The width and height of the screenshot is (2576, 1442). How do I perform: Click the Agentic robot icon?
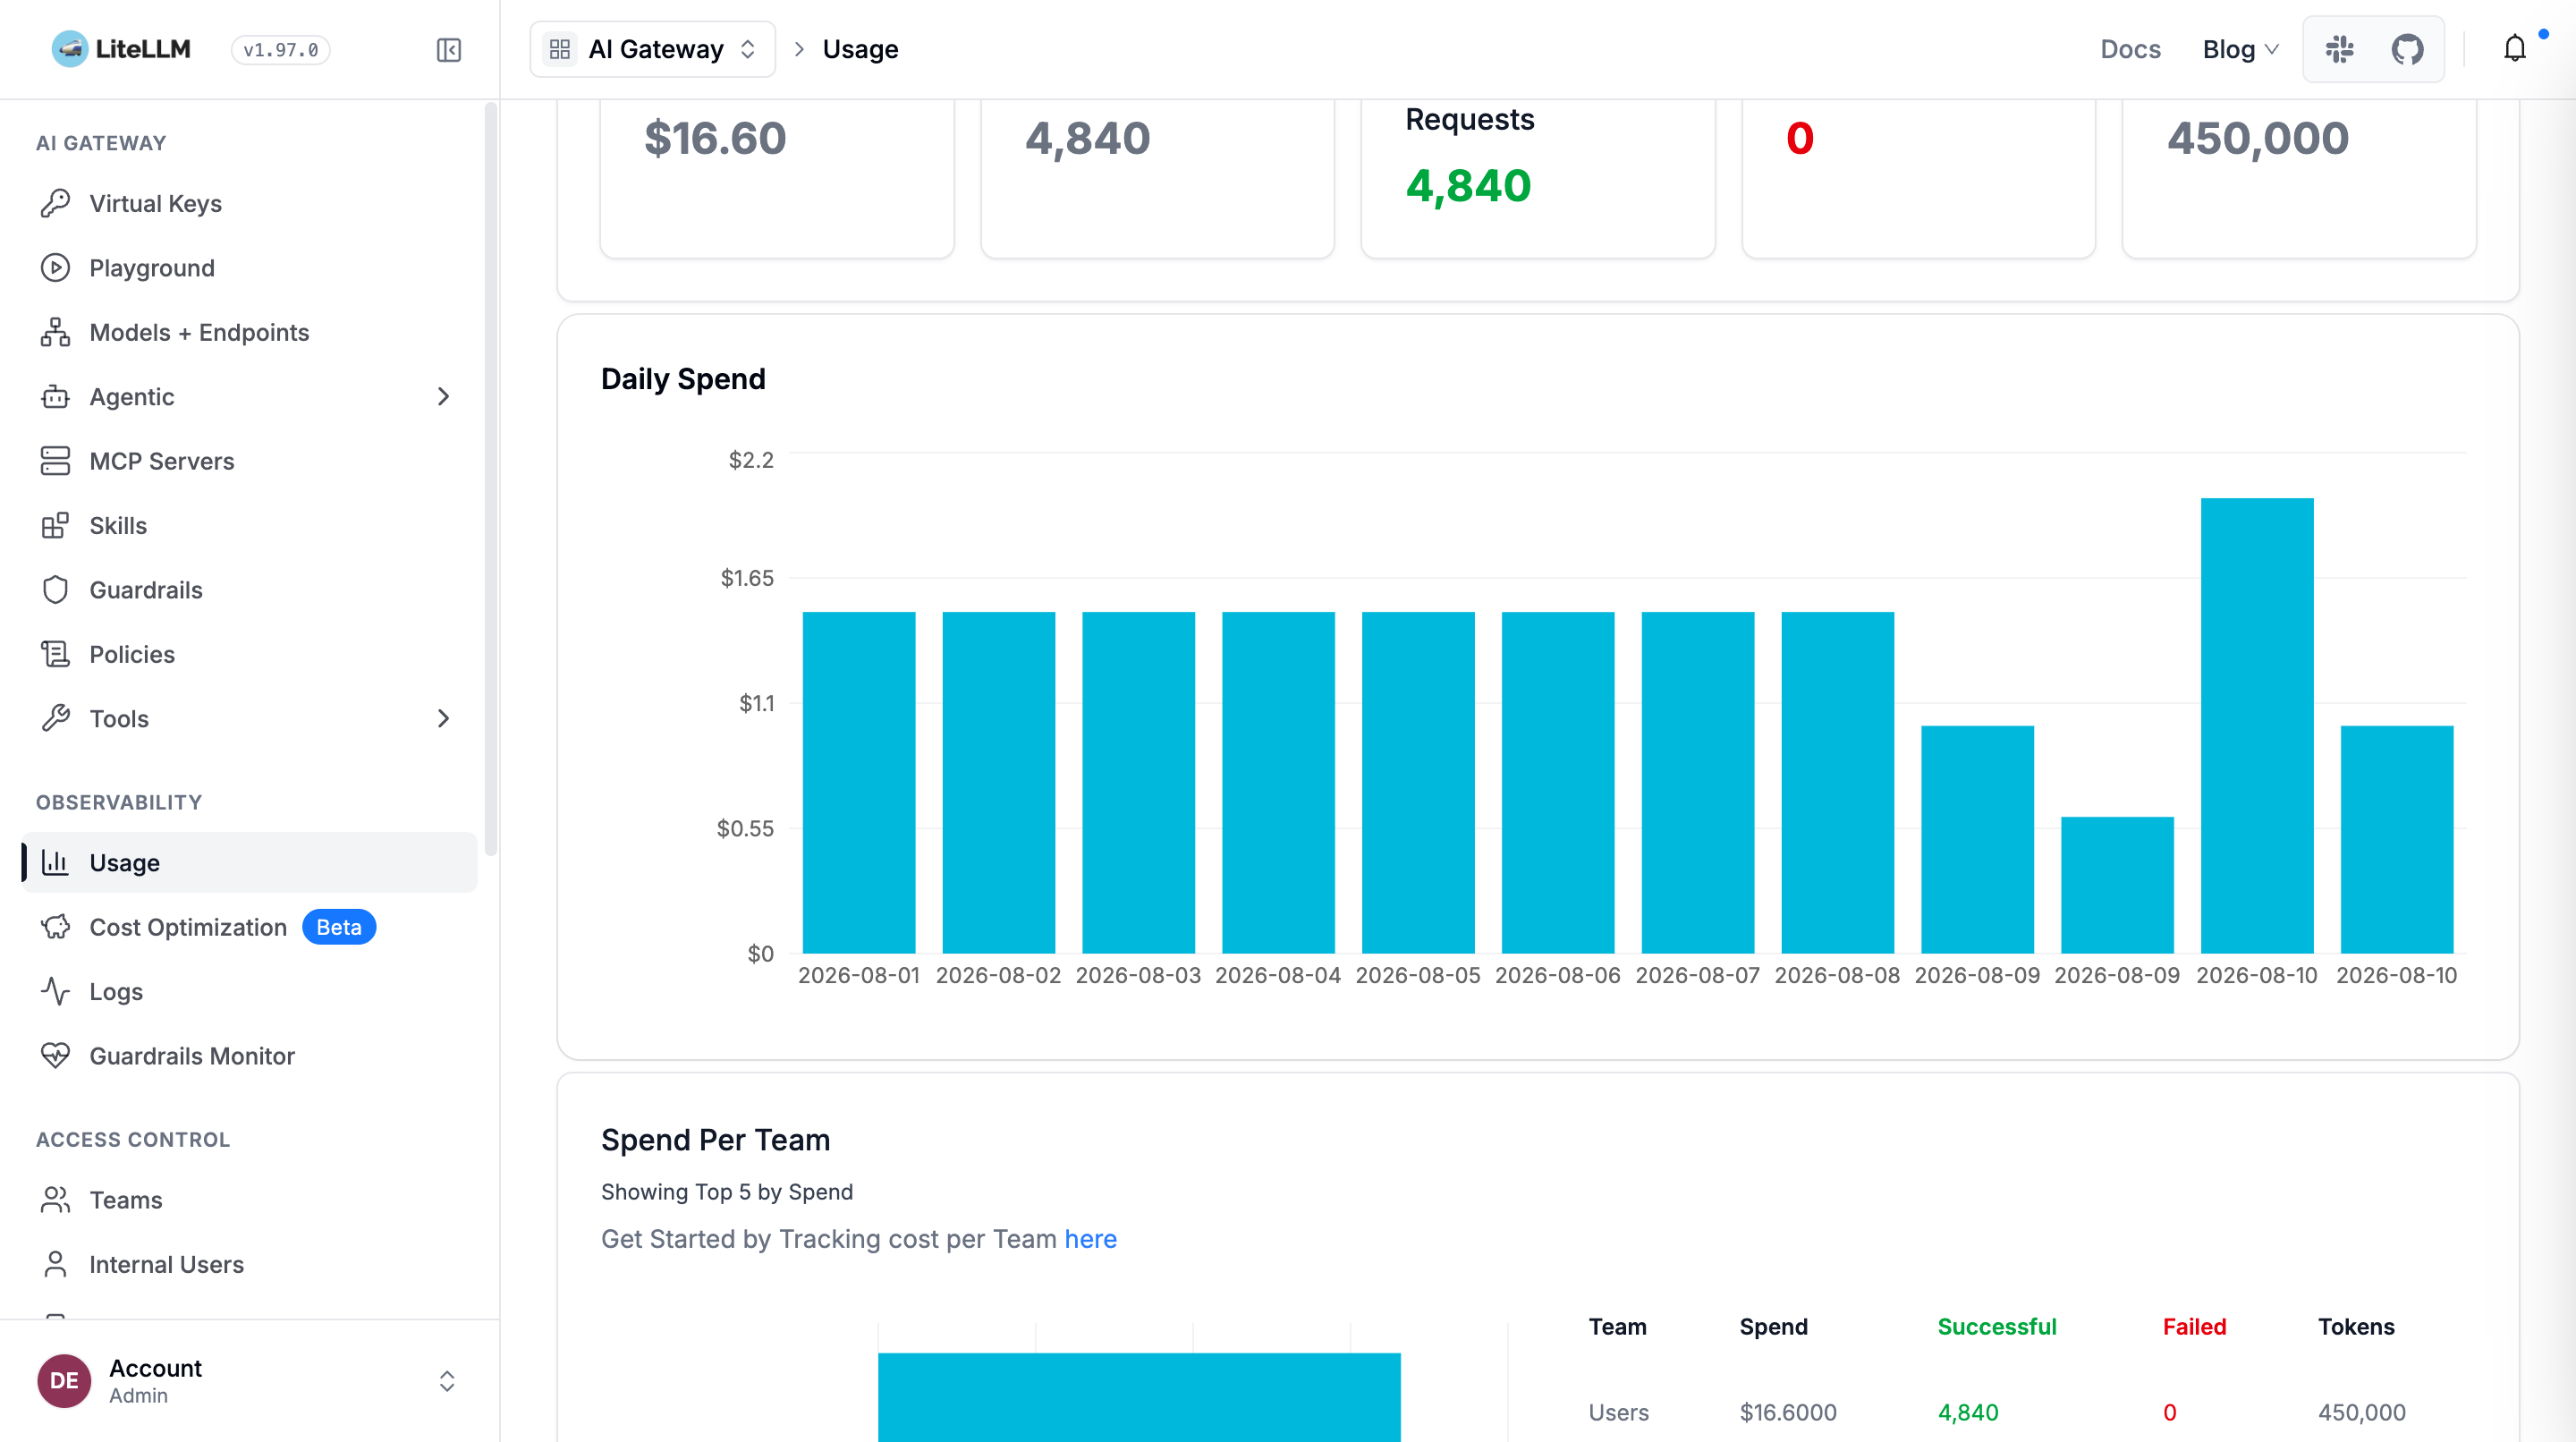(56, 397)
